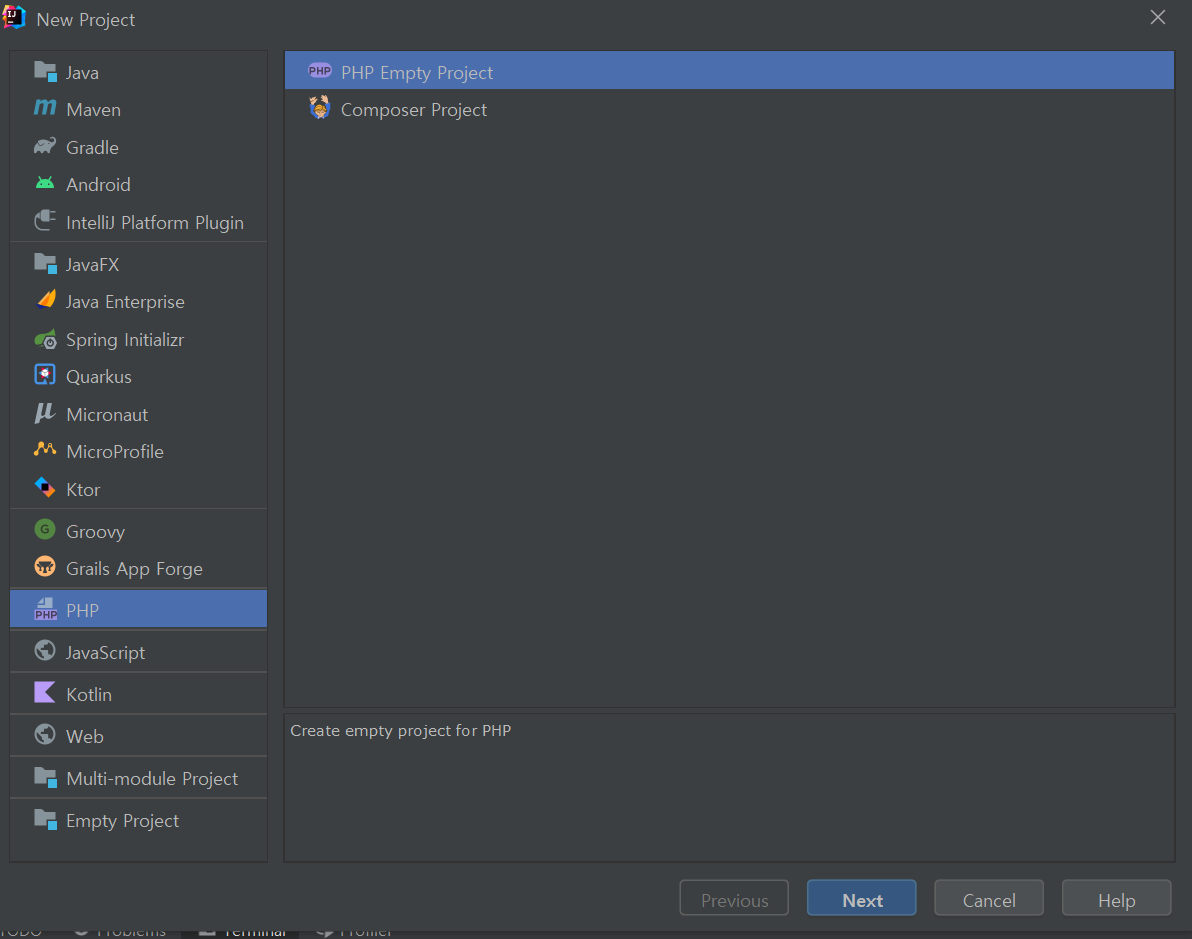This screenshot has width=1192, height=939.
Task: Click the Java Enterprise icon
Action: coord(46,301)
